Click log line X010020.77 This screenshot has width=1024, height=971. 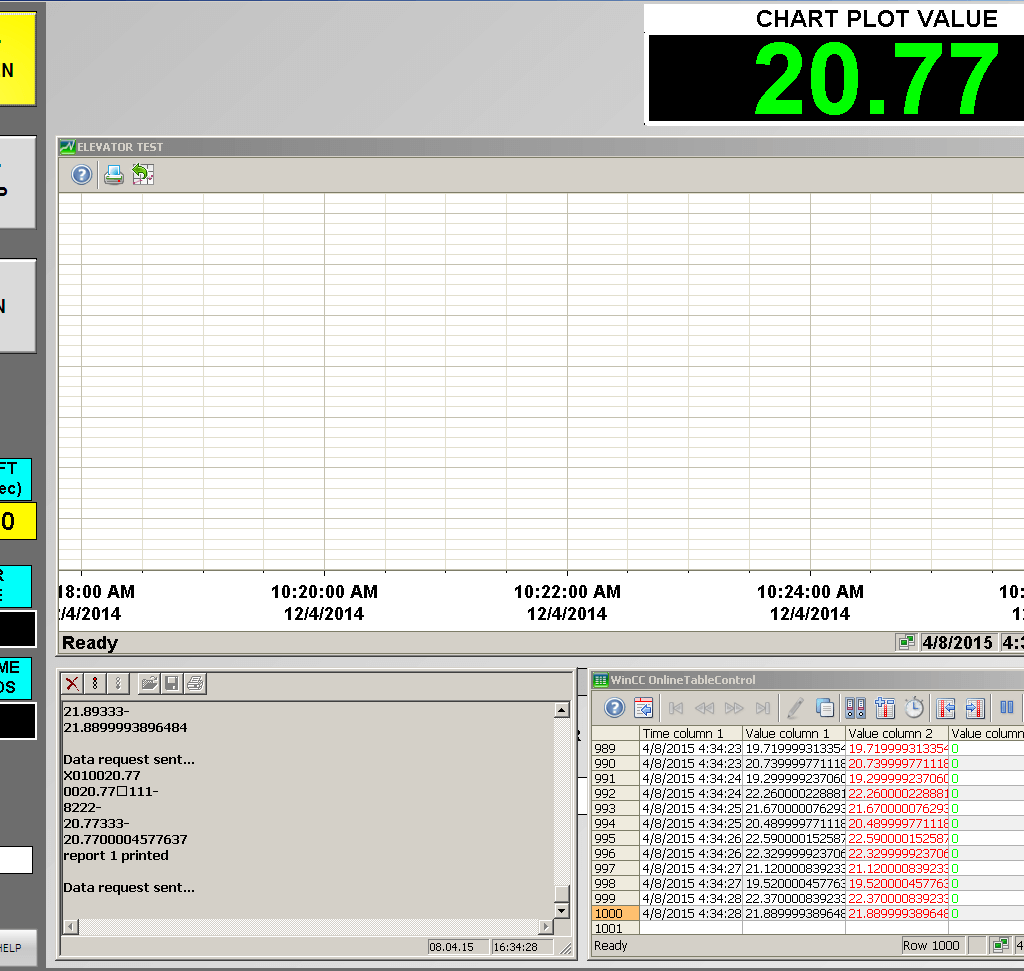(102, 775)
